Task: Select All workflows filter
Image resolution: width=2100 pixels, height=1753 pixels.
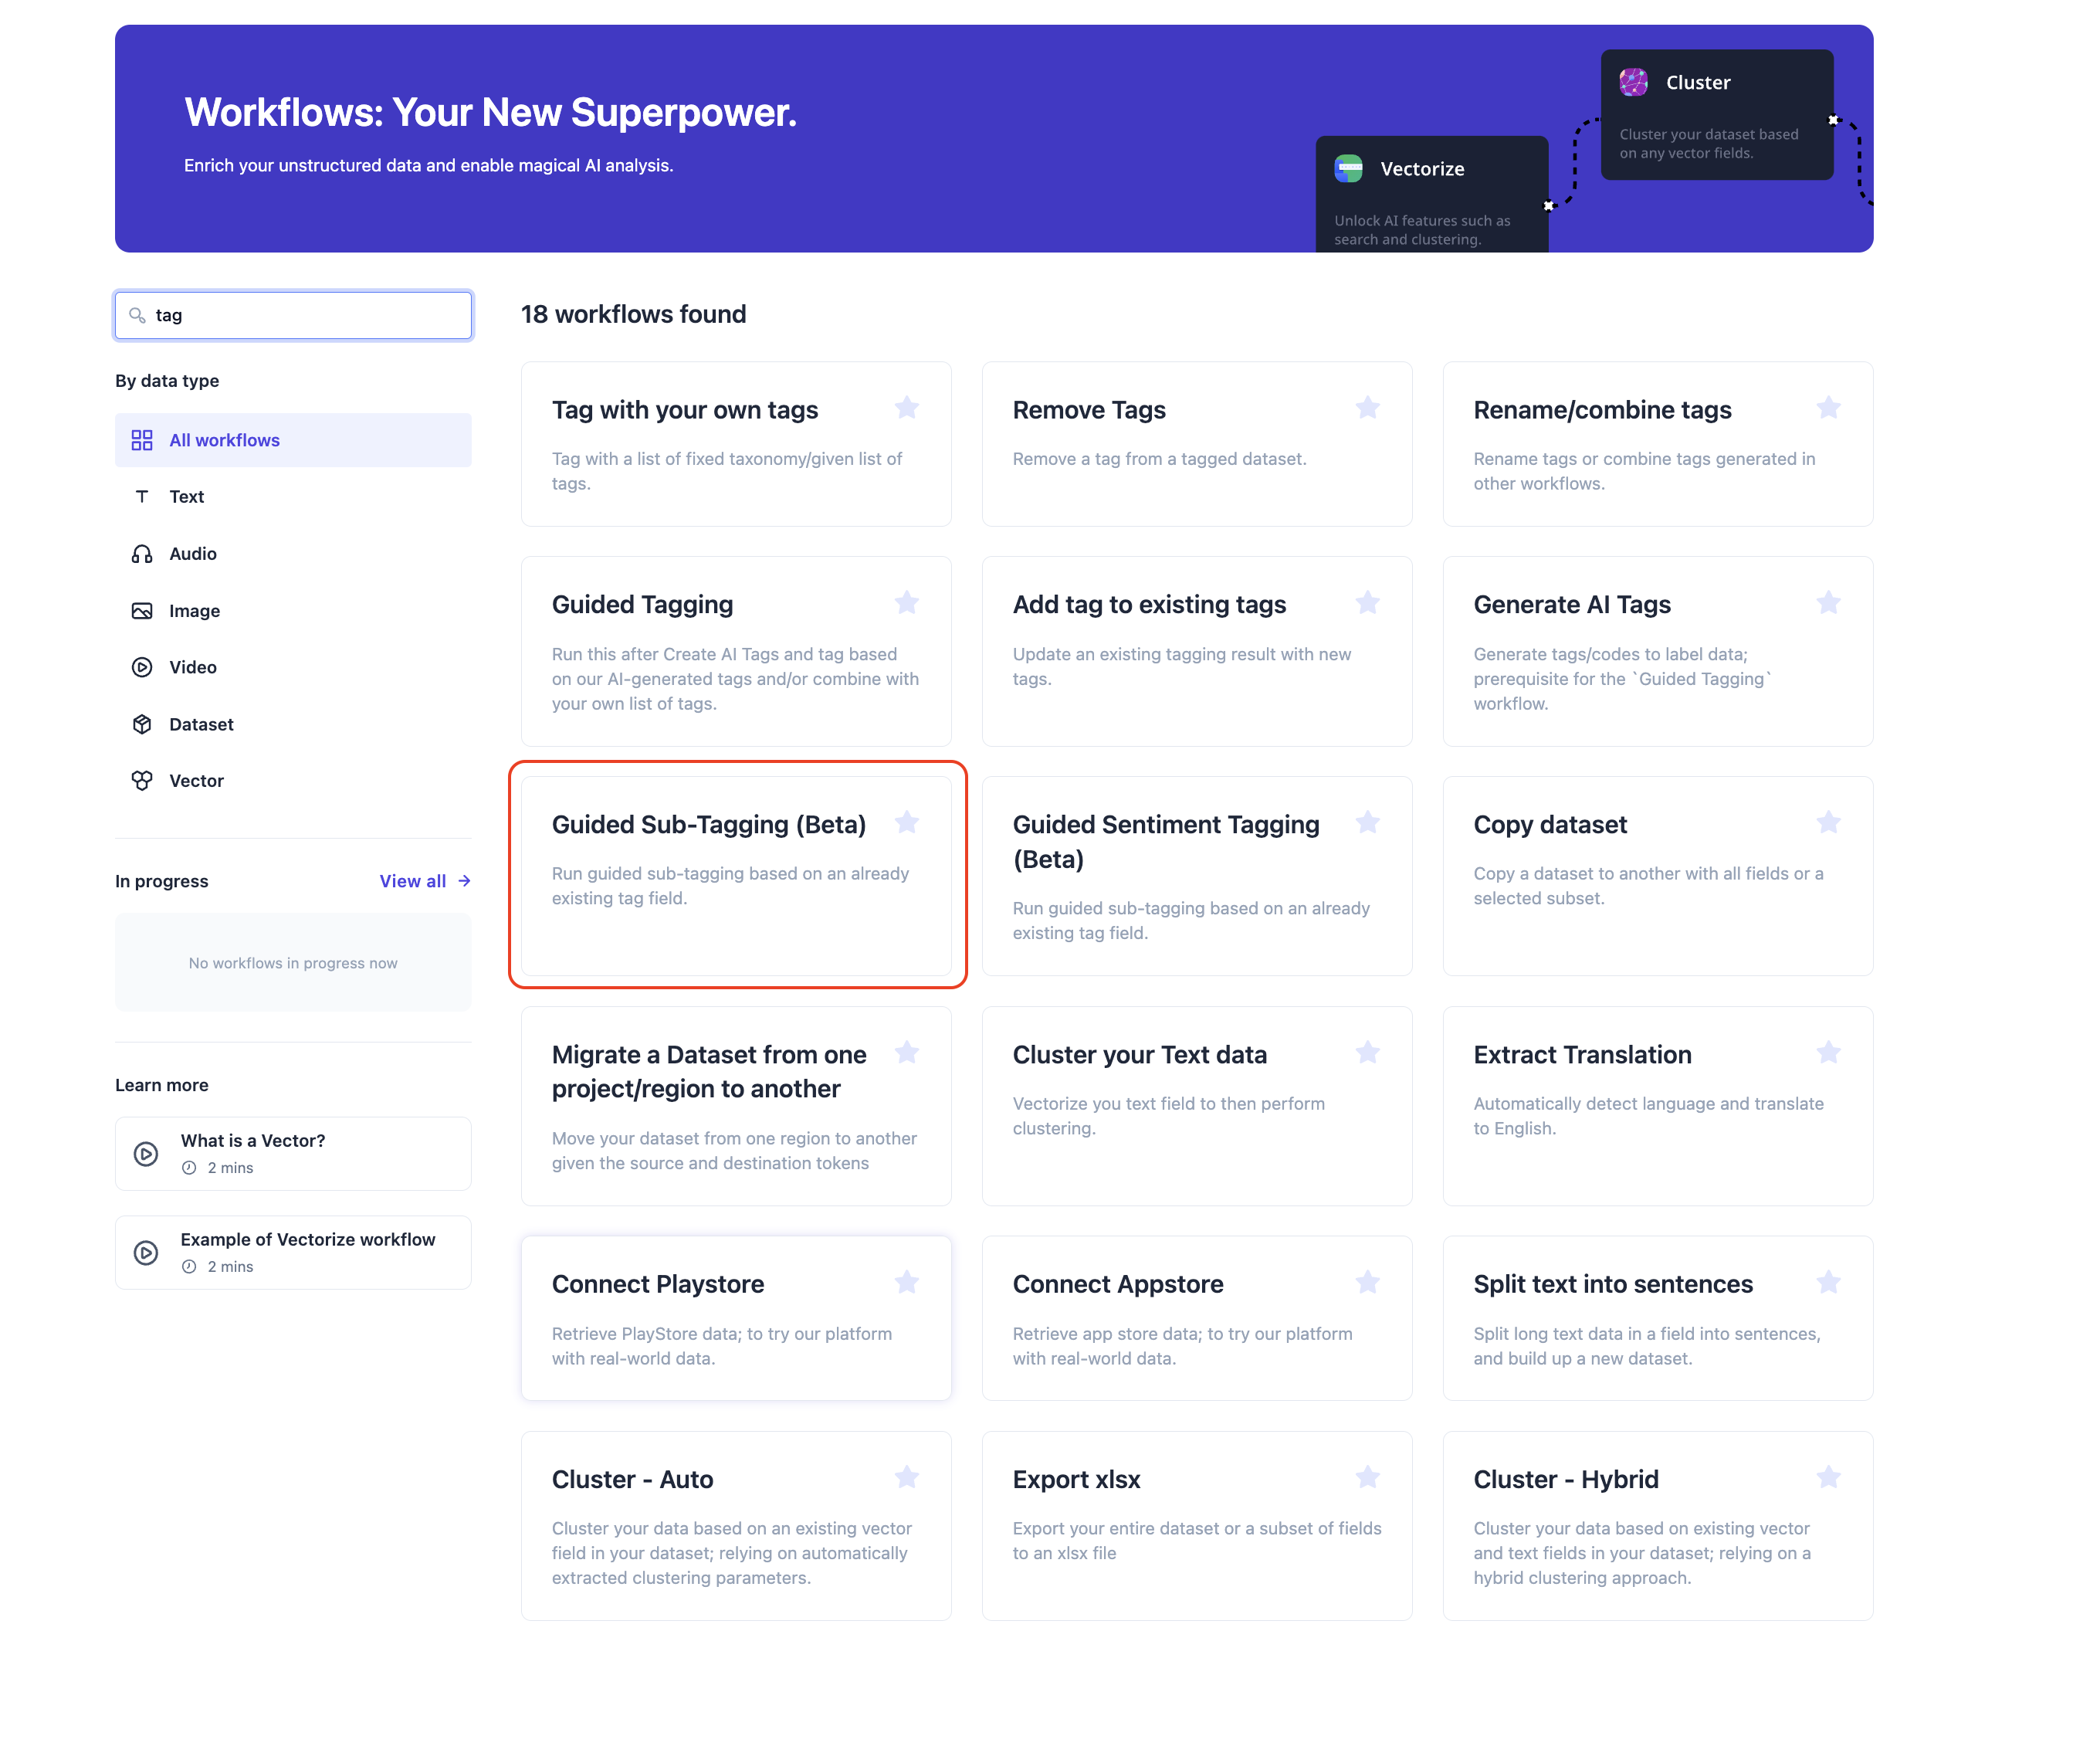Action: click(x=224, y=440)
